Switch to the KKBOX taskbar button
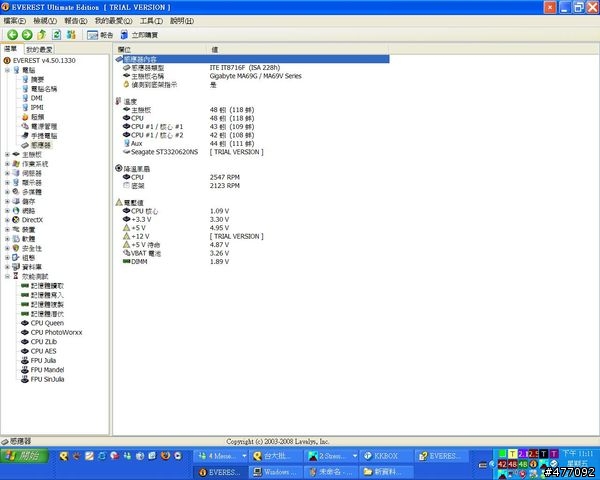 coord(386,456)
